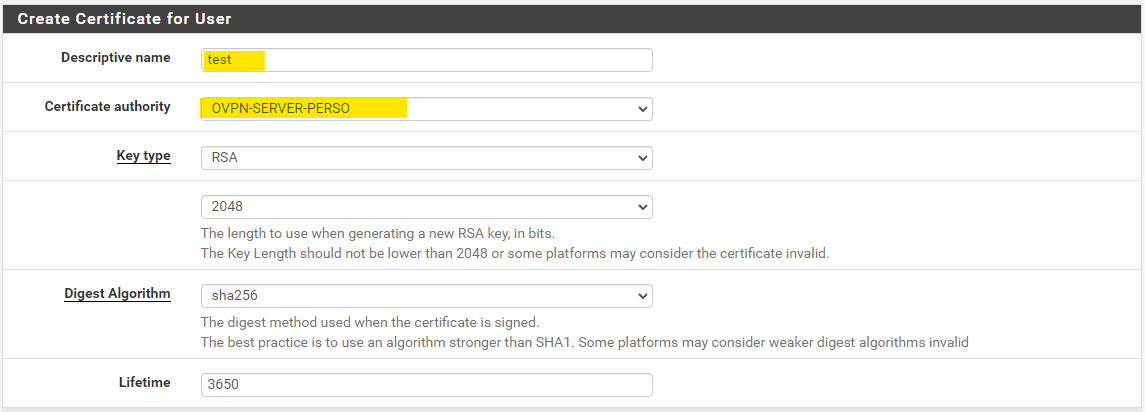Click the chevron arrow on sha256 select
The height and width of the screenshot is (412, 1145).
coord(641,296)
